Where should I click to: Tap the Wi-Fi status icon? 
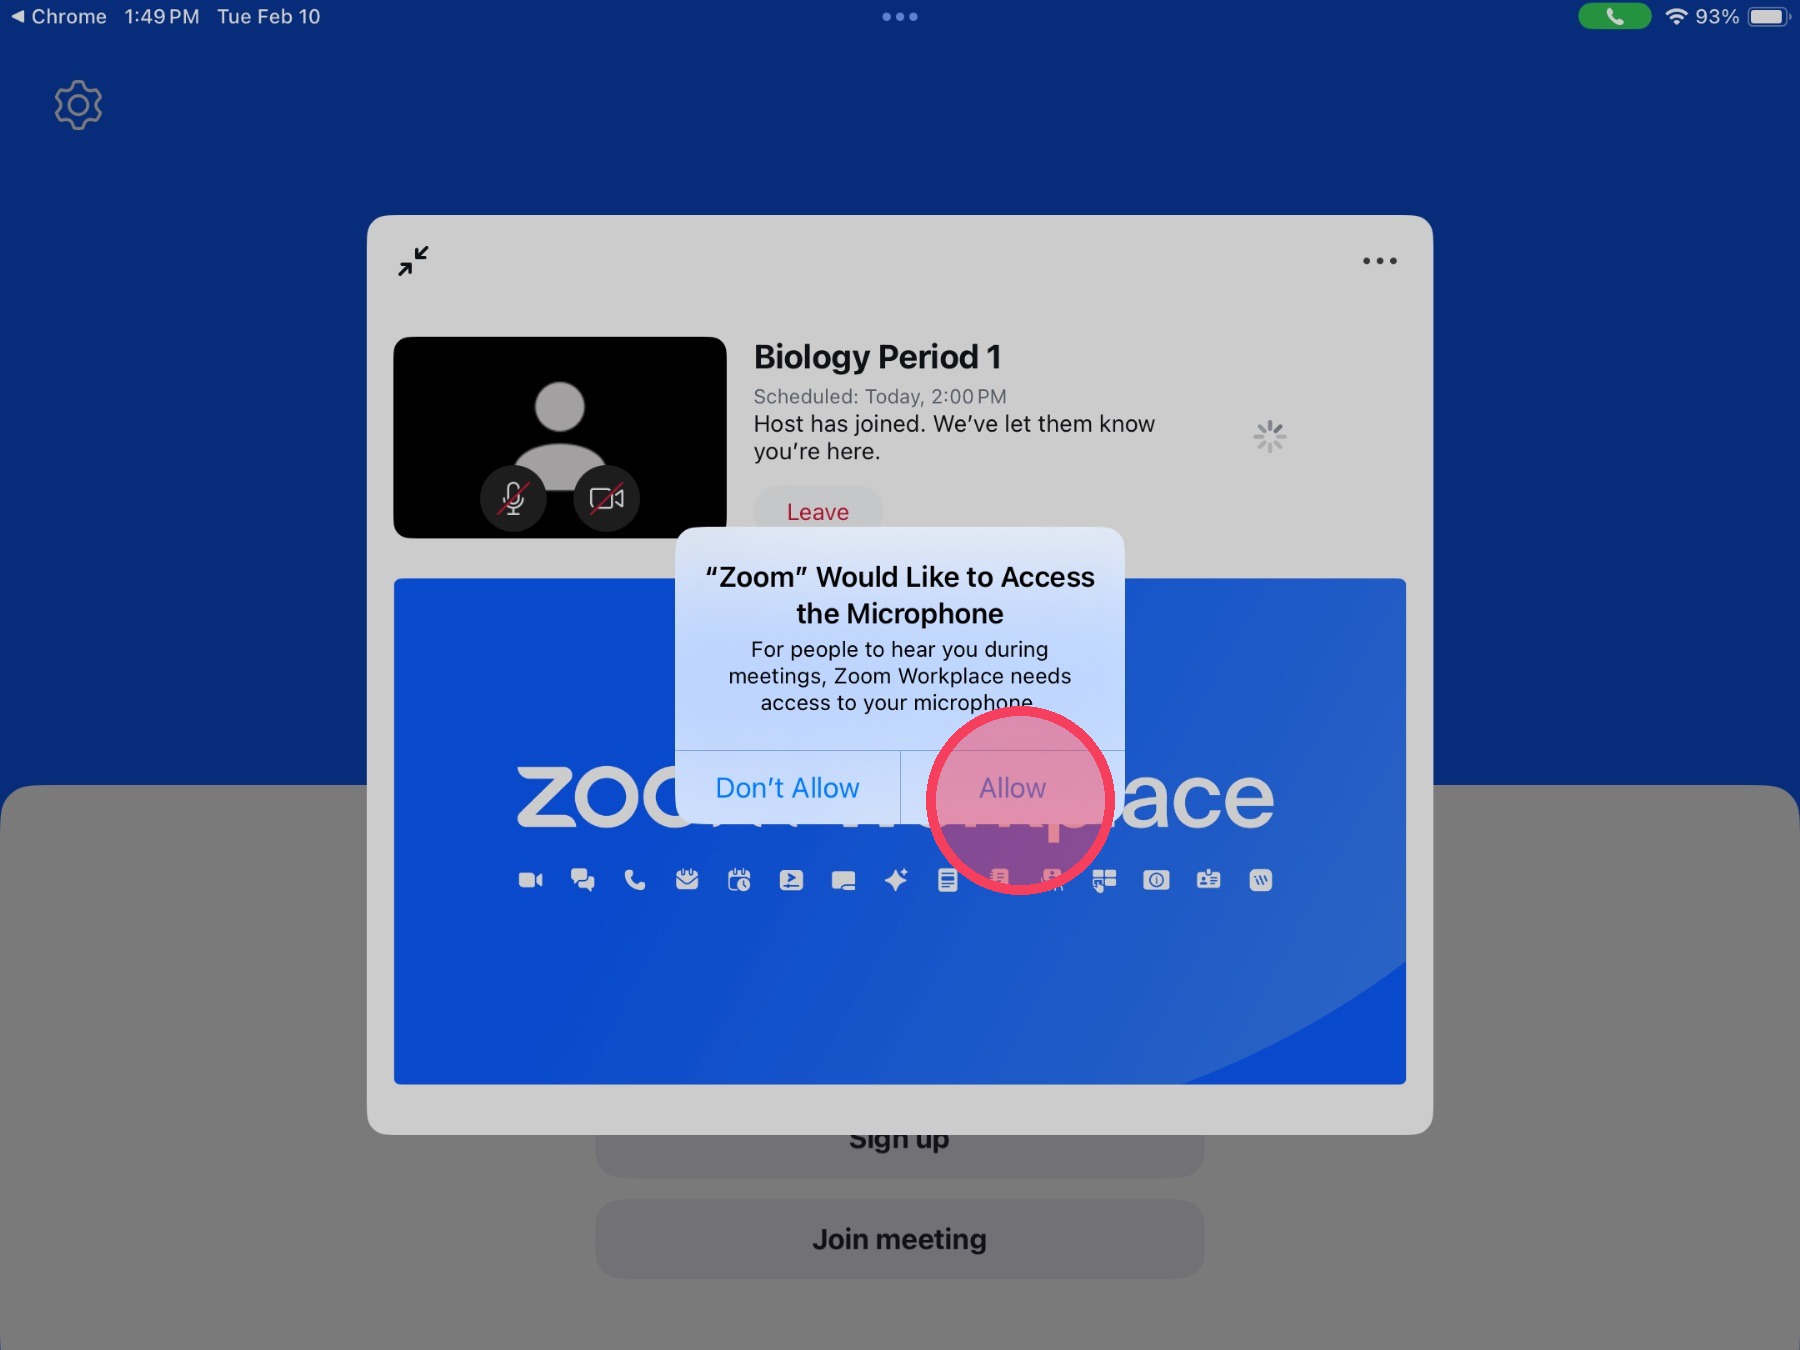coord(1676,17)
